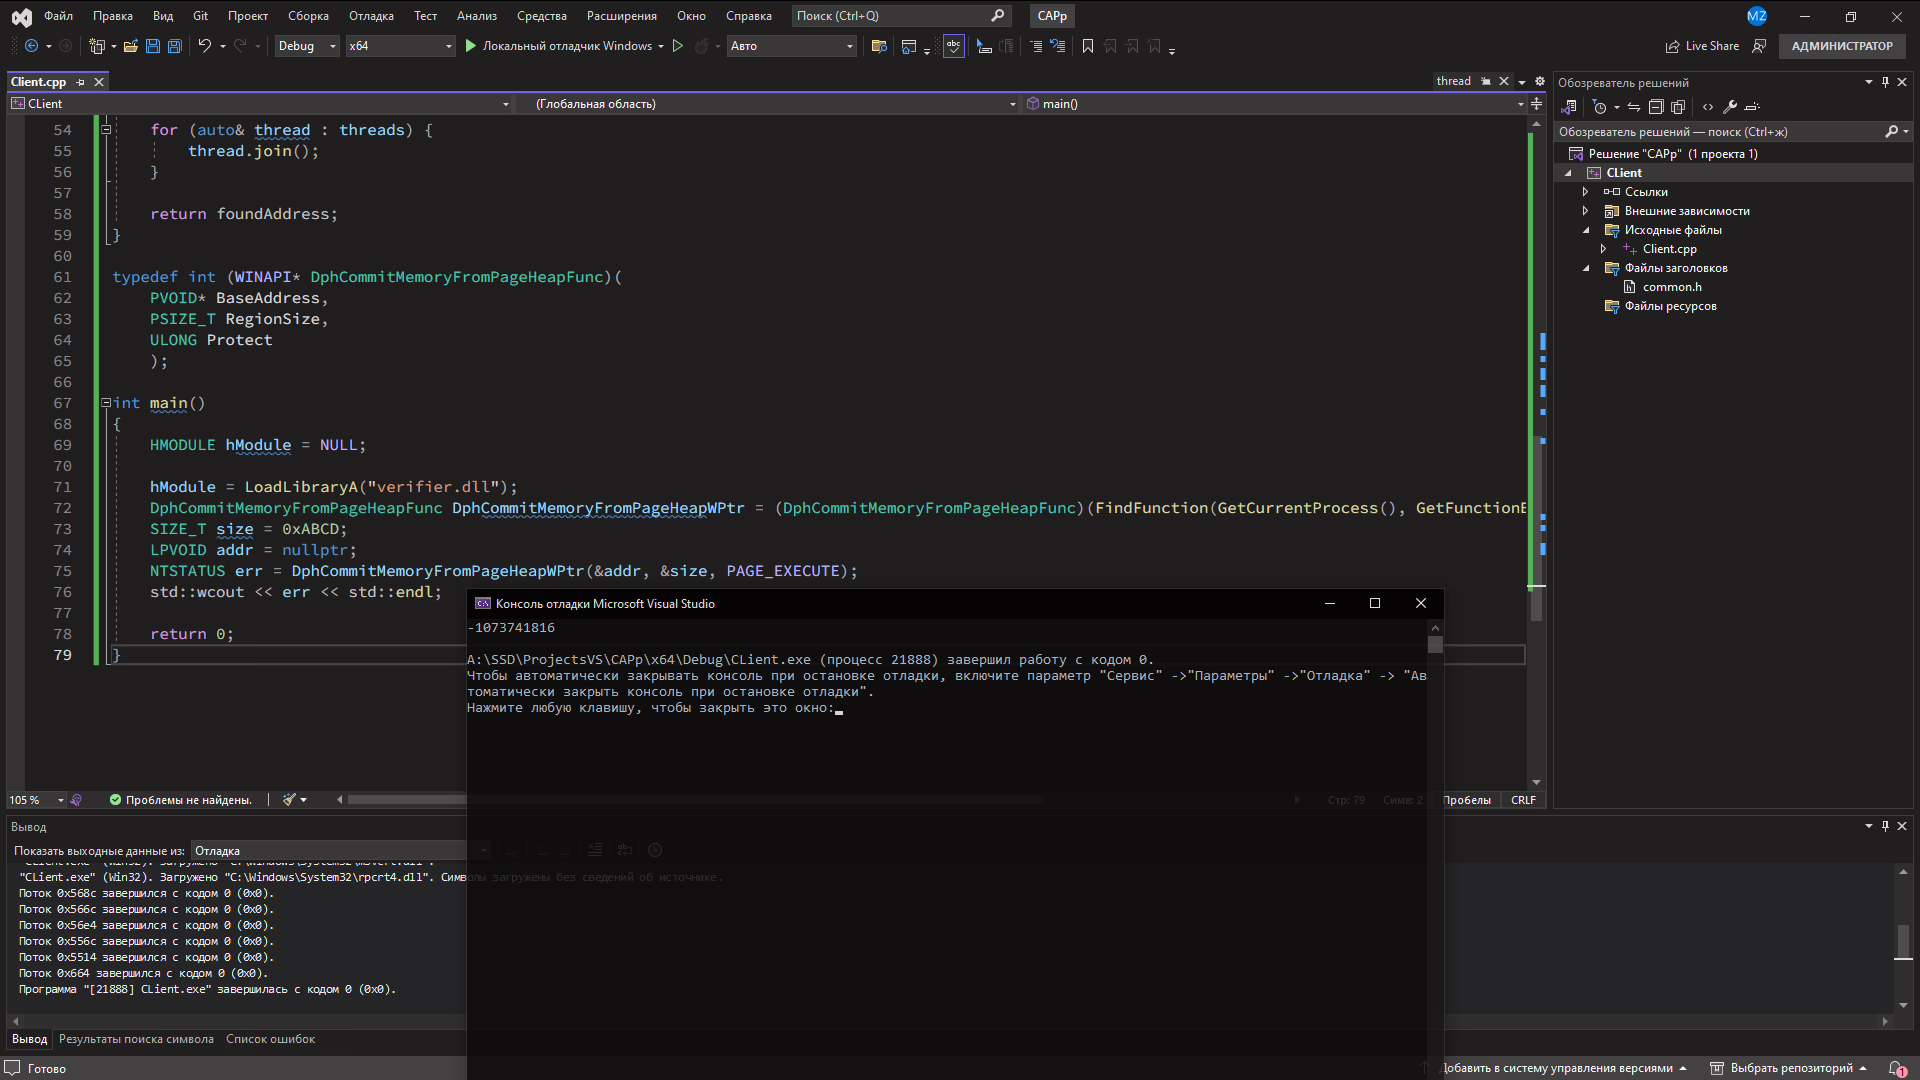Open the Live Share icon
This screenshot has height=1080, width=1920.
1672,46
